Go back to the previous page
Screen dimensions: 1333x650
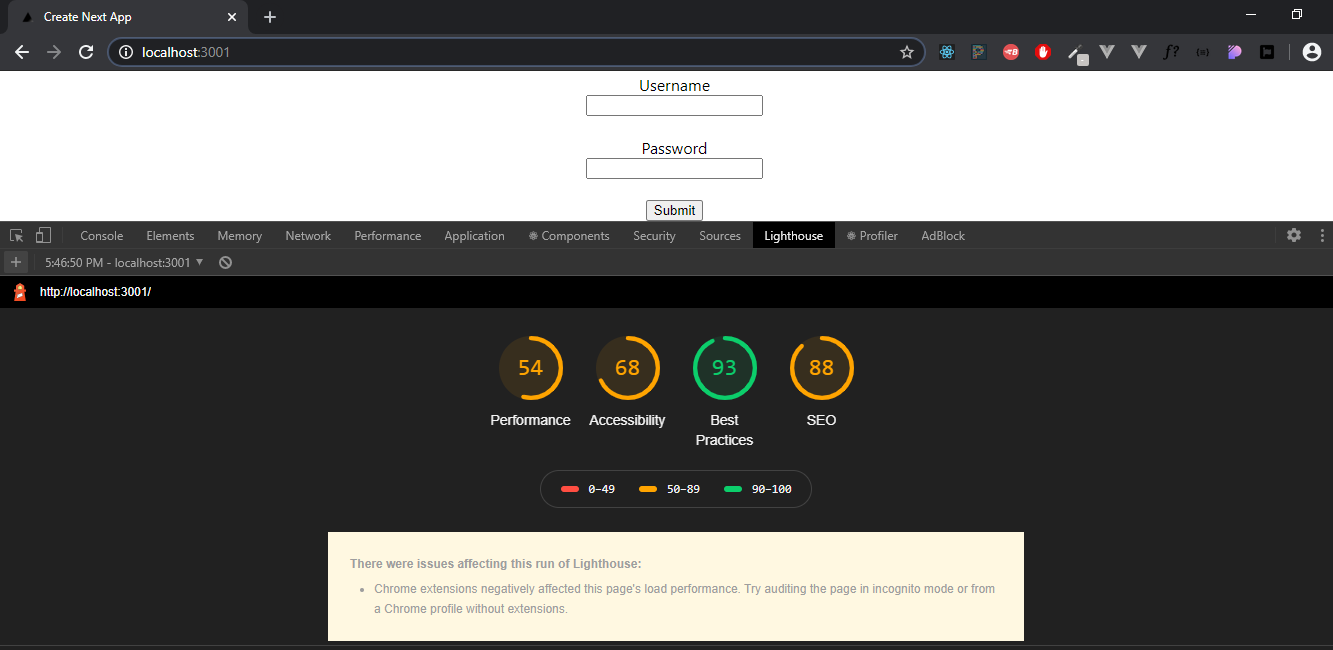tap(22, 52)
